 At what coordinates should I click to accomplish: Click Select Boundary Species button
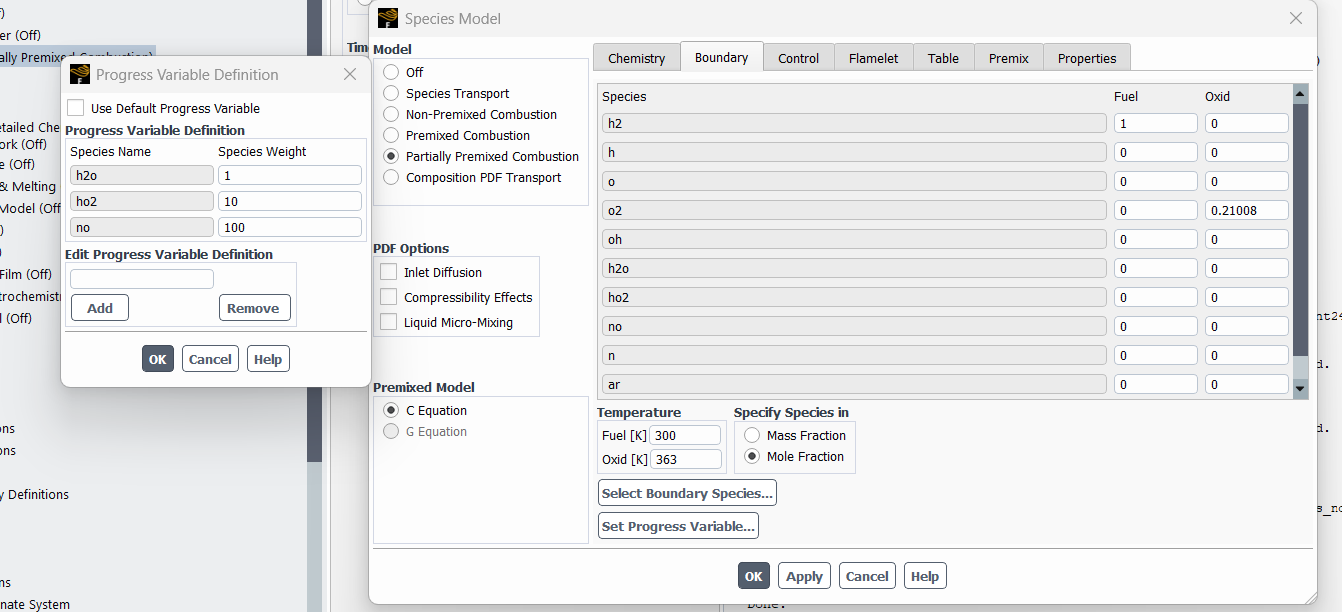[x=687, y=493]
